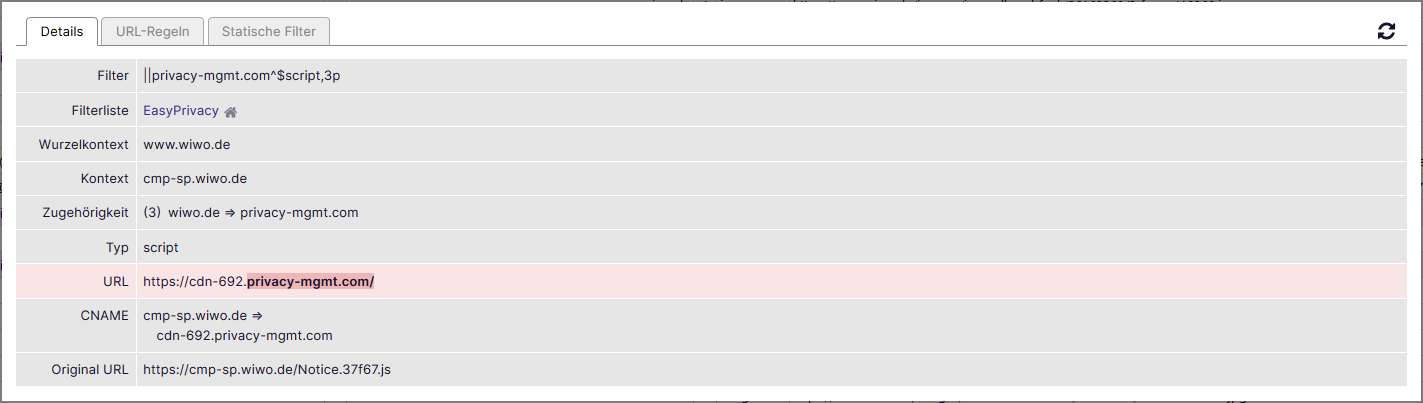
Task: Click the Typ value script
Action: click(x=161, y=247)
